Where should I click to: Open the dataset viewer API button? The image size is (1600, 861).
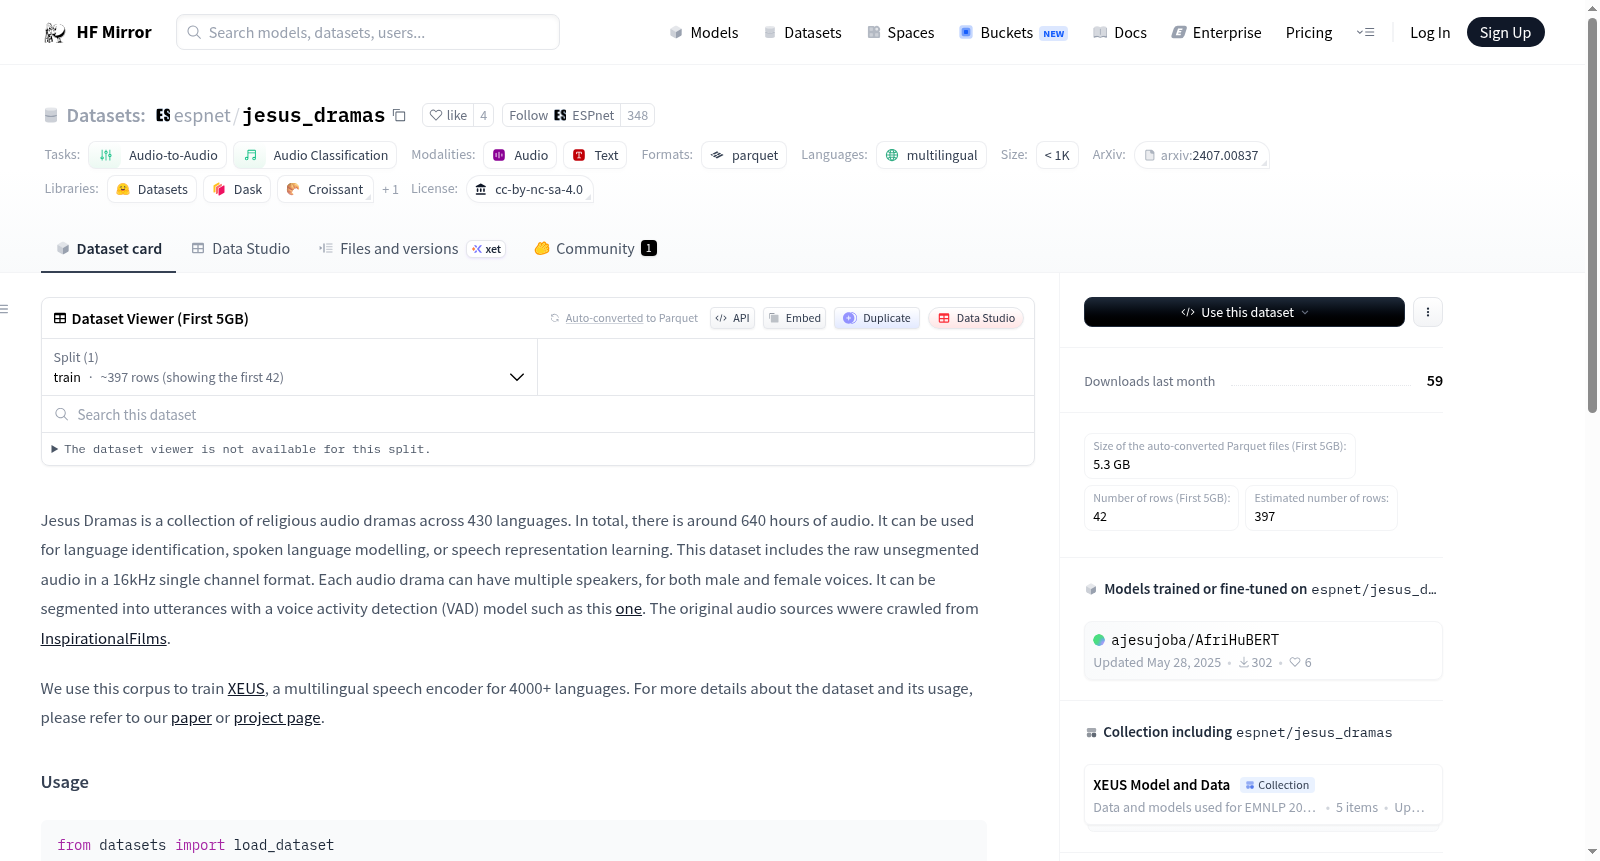732,318
